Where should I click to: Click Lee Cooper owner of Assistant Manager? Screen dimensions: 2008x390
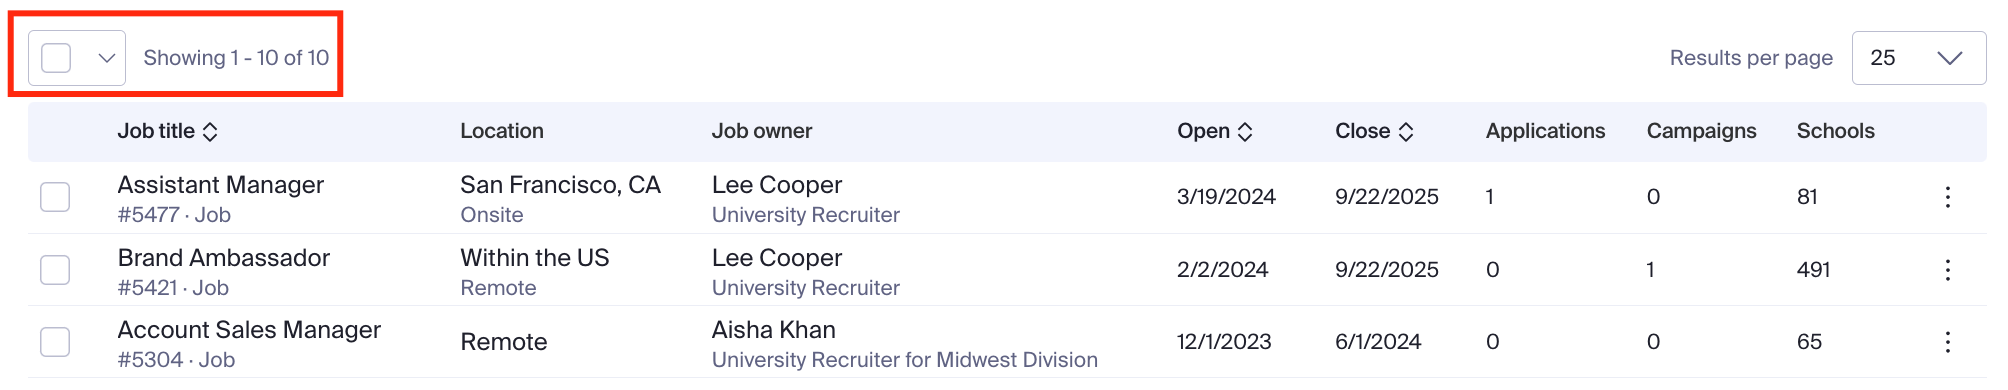777,185
